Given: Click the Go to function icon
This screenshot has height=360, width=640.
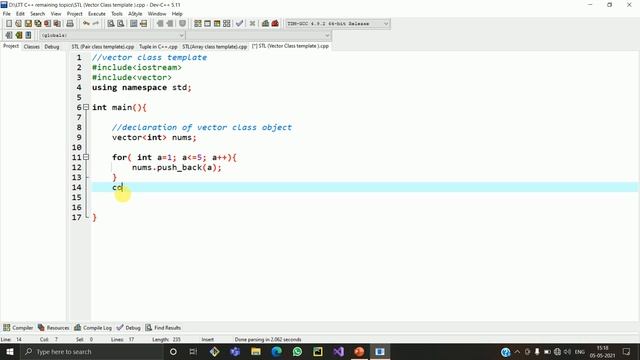Looking at the screenshot, I should [x=133, y=24].
